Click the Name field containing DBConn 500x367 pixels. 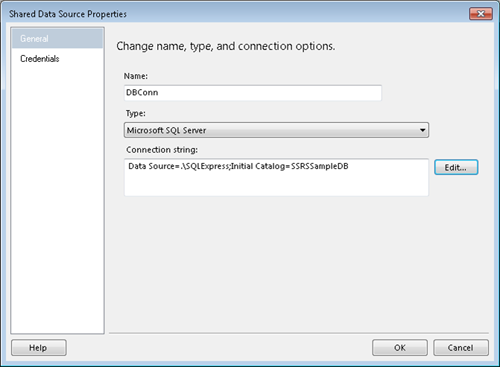[x=253, y=93]
